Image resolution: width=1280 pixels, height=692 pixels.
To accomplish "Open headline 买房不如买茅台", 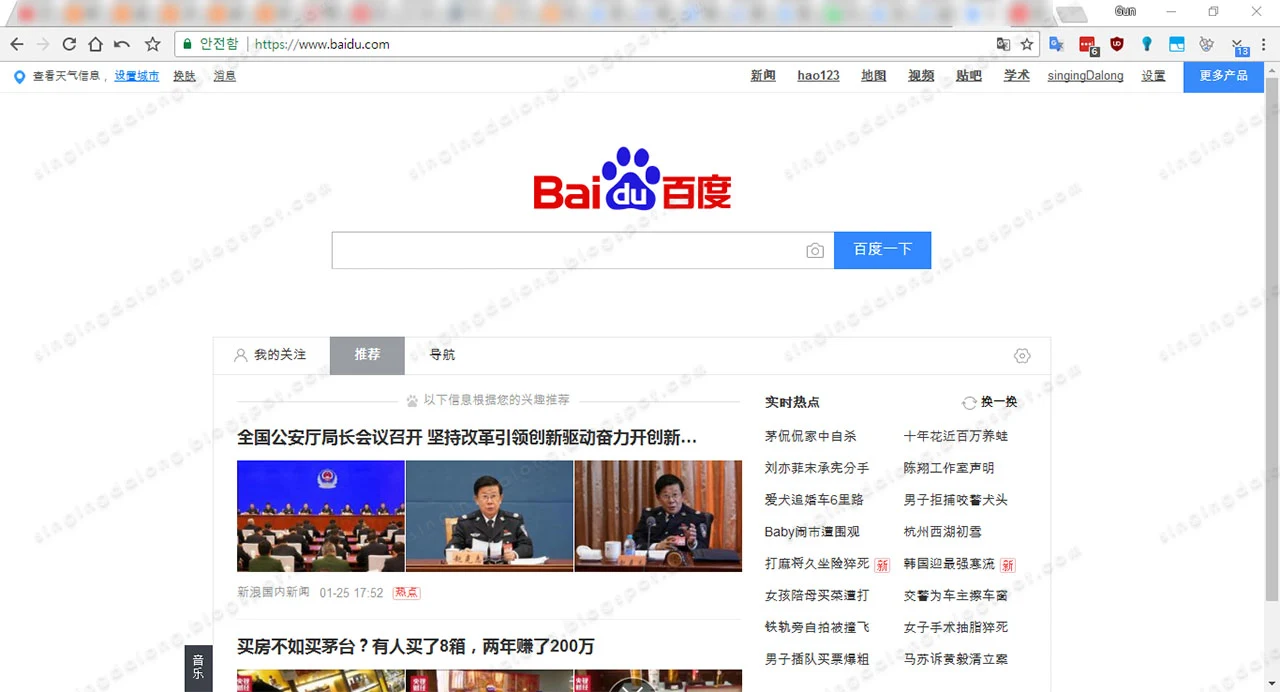I will 415,647.
